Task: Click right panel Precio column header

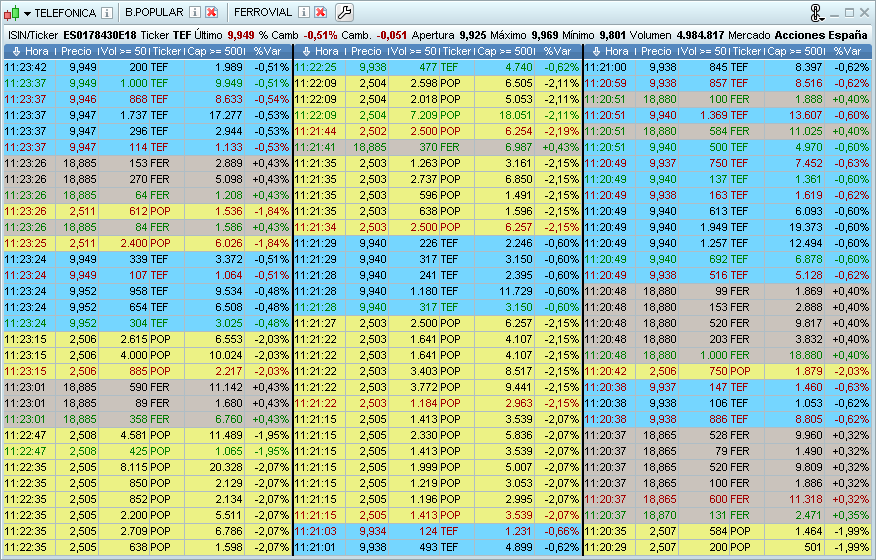Action: (656, 51)
